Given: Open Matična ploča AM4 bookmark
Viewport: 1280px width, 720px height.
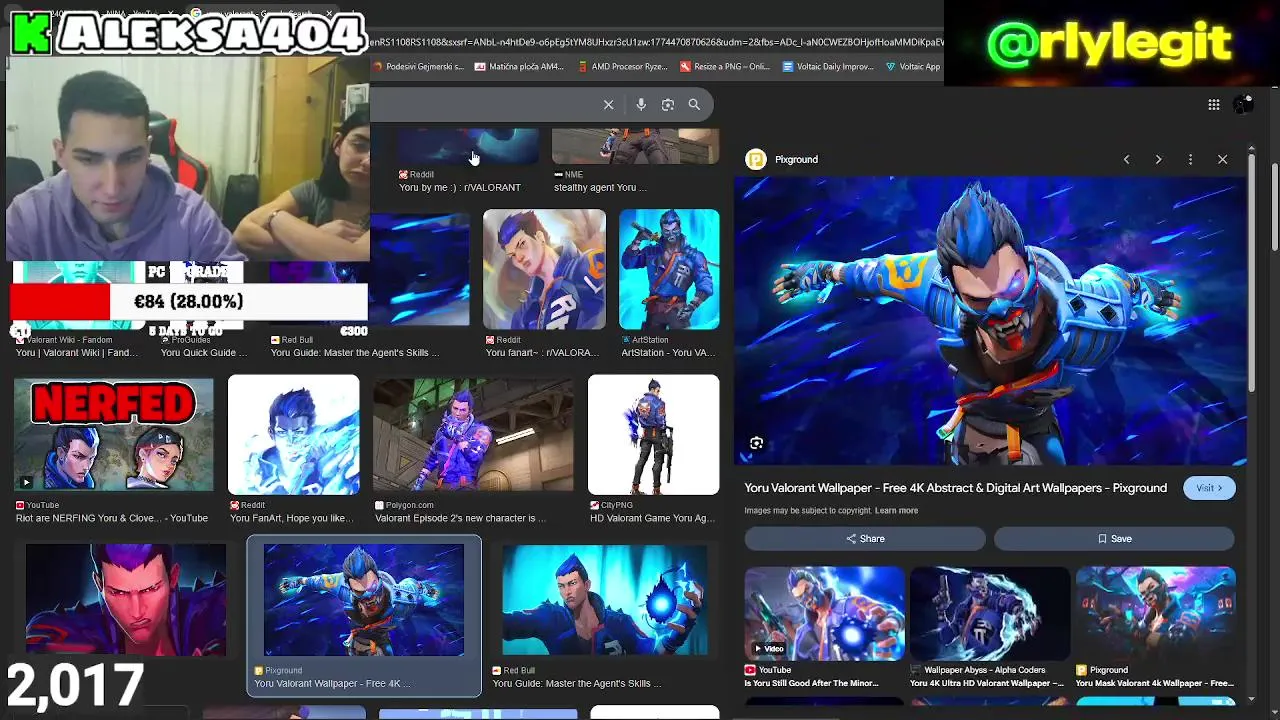Looking at the screenshot, I should [x=519, y=67].
